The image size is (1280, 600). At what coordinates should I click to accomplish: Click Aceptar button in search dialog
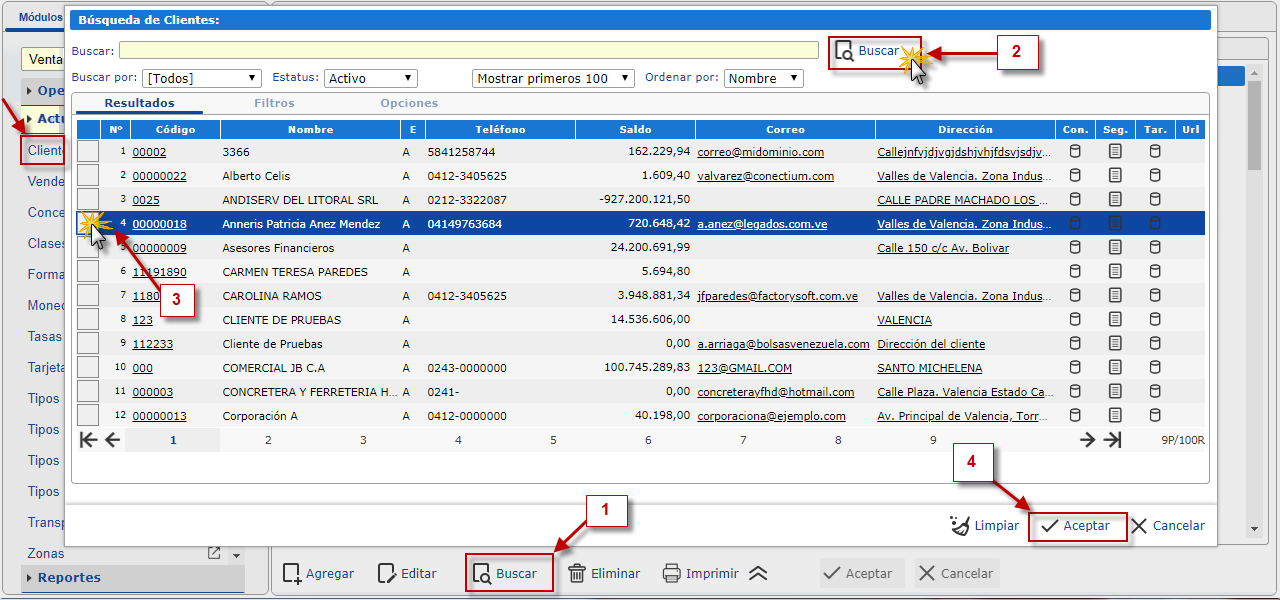[x=1077, y=526]
